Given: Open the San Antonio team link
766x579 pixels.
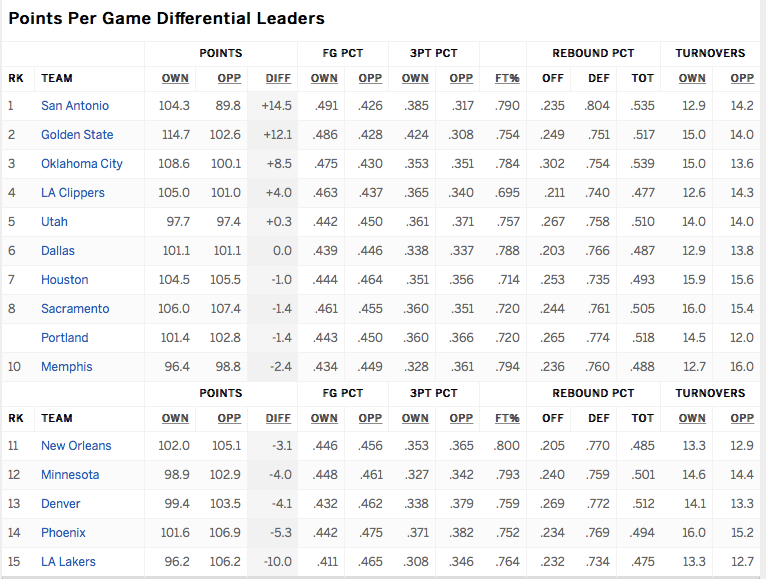Looking at the screenshot, I should point(75,106).
